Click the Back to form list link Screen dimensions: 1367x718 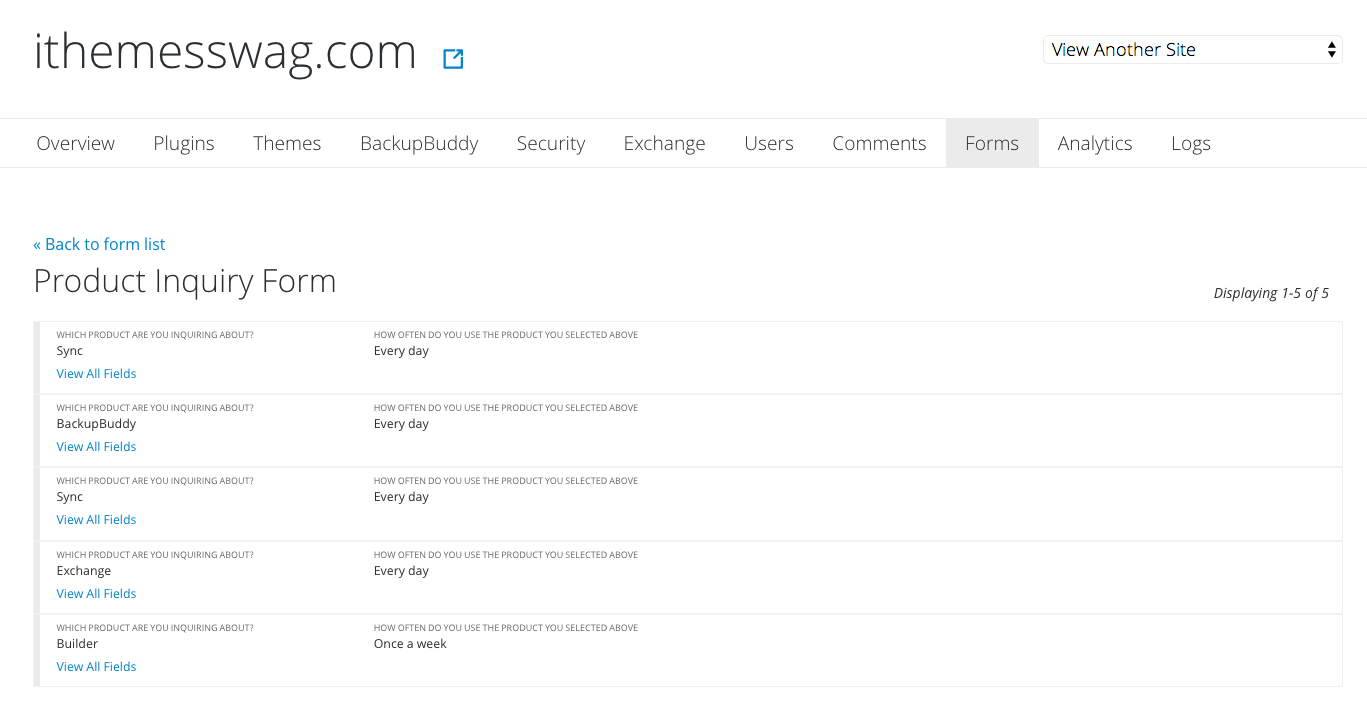(99, 244)
